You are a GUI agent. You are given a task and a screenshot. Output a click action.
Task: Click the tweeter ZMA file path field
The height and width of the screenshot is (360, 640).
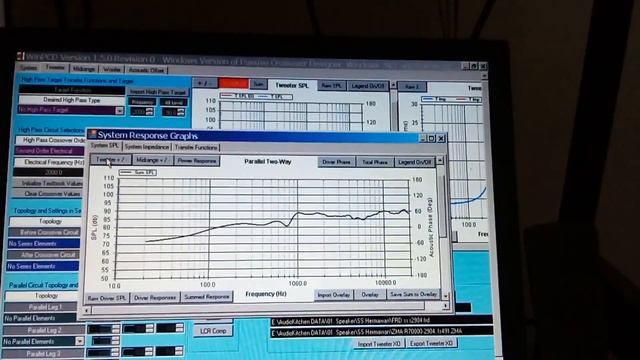[381, 331]
